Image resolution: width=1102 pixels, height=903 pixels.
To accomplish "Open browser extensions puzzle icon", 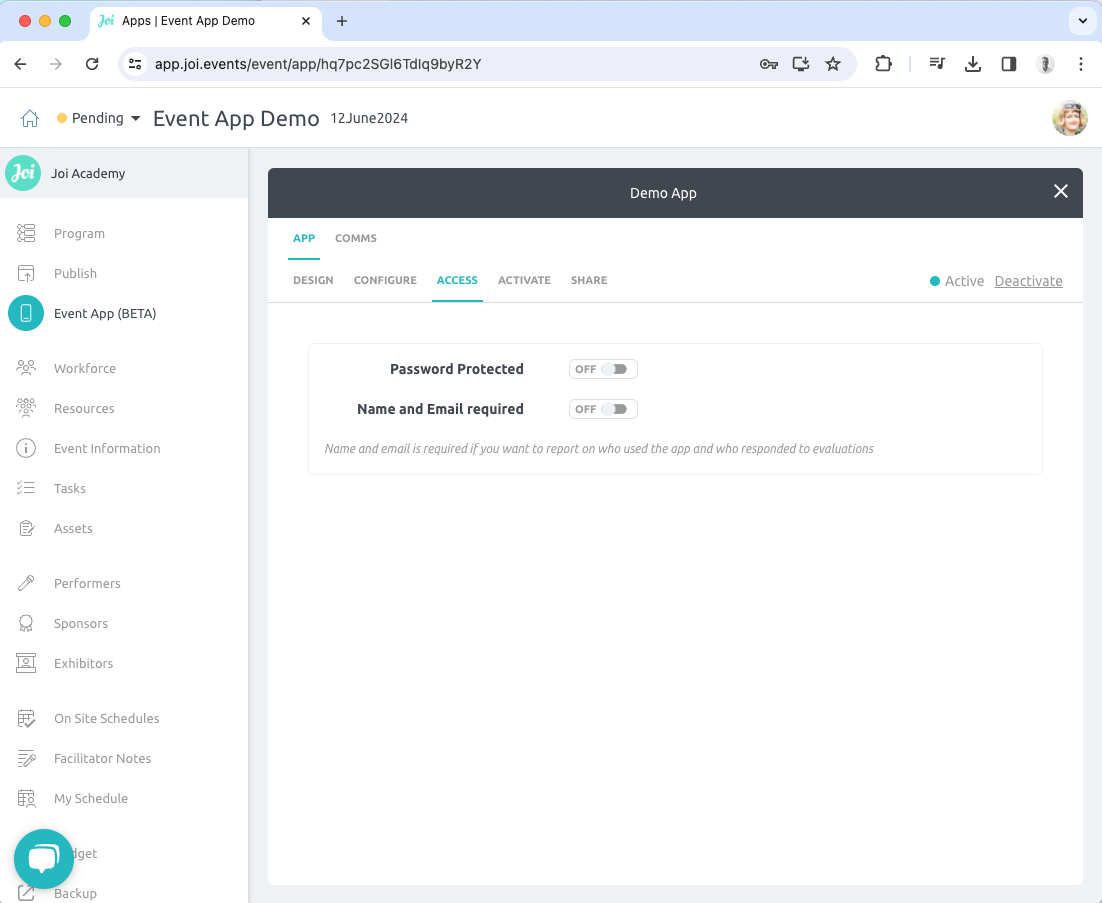I will click(883, 64).
